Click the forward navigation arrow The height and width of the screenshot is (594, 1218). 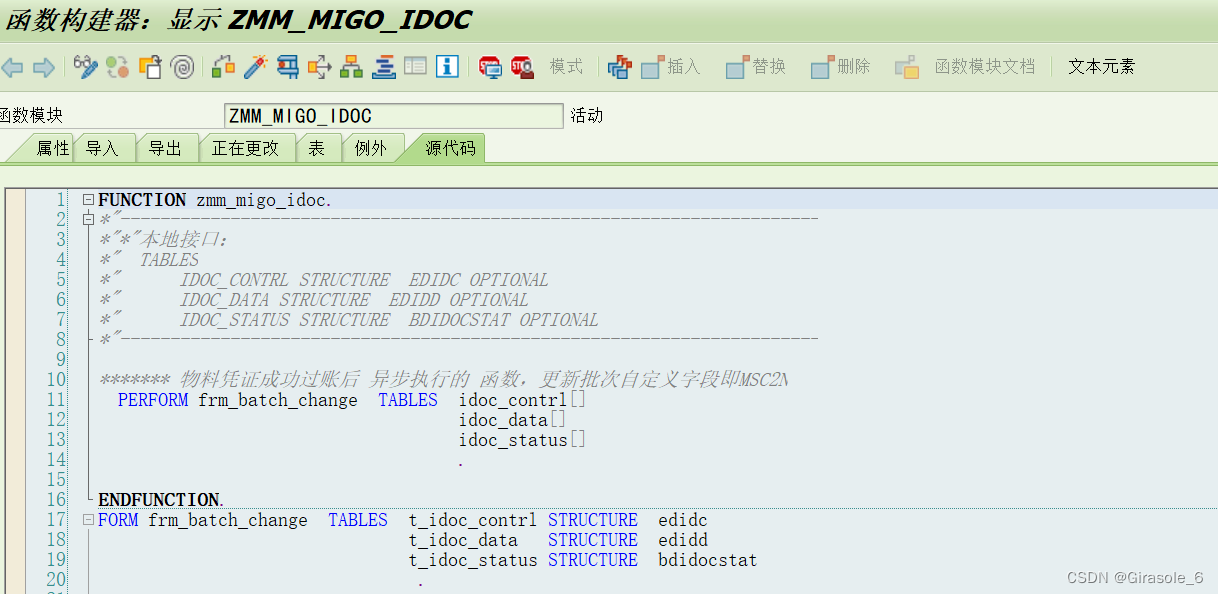tap(43, 67)
